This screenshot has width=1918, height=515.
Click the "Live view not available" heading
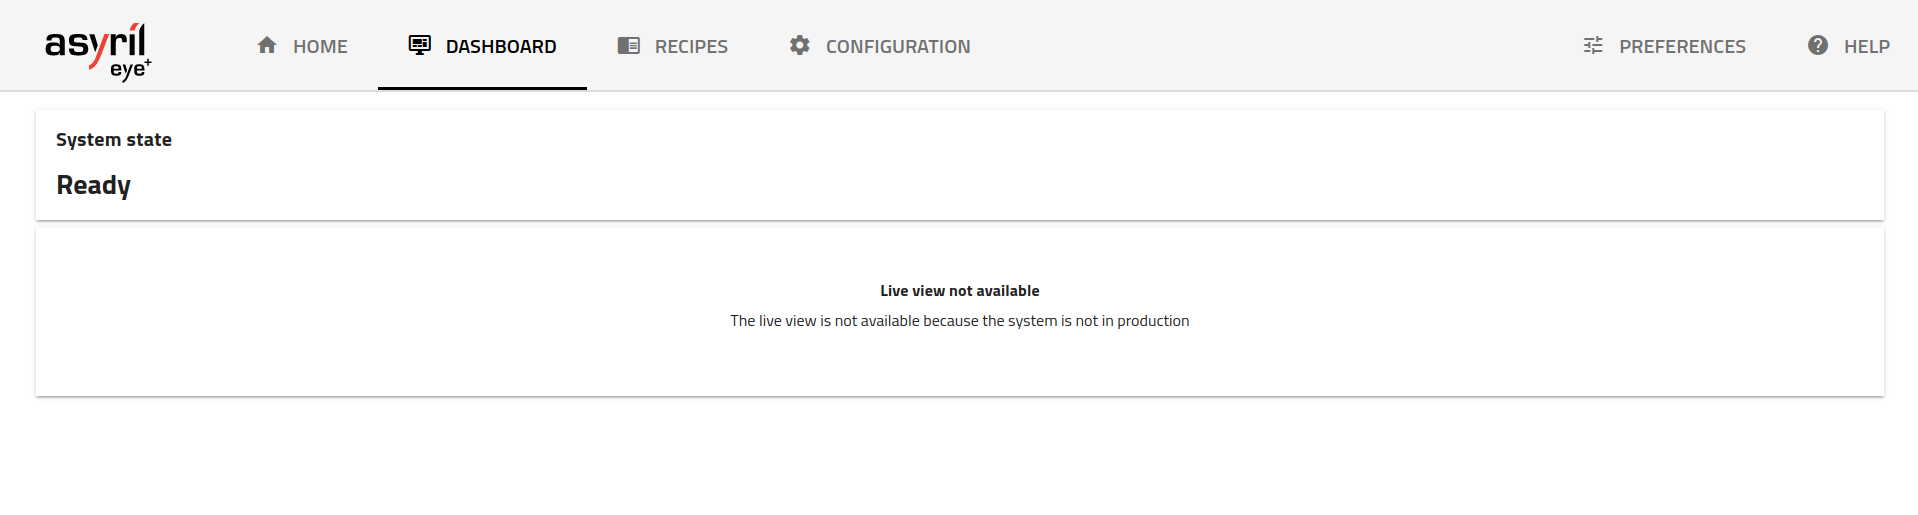(x=959, y=291)
